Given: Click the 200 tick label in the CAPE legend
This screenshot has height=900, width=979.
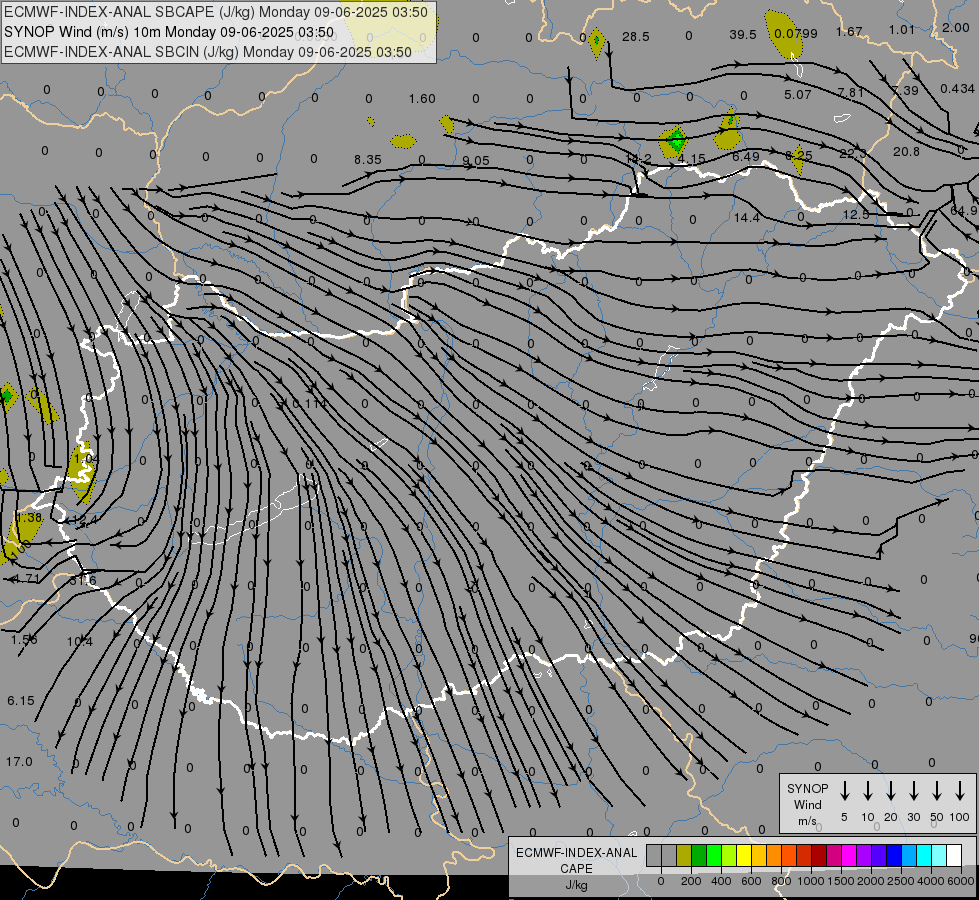Looking at the screenshot, I should pyautogui.click(x=691, y=881).
